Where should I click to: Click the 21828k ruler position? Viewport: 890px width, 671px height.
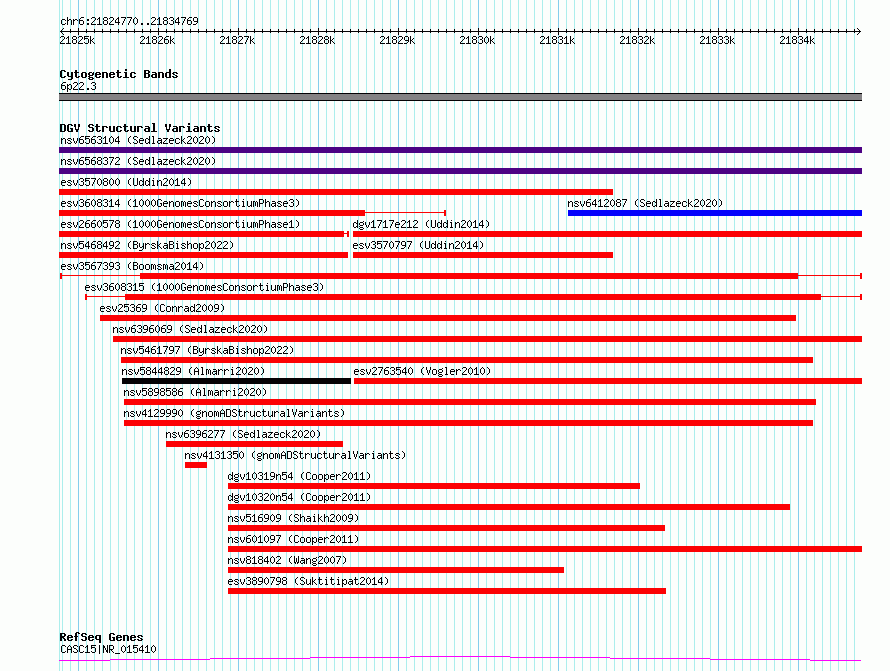317,40
